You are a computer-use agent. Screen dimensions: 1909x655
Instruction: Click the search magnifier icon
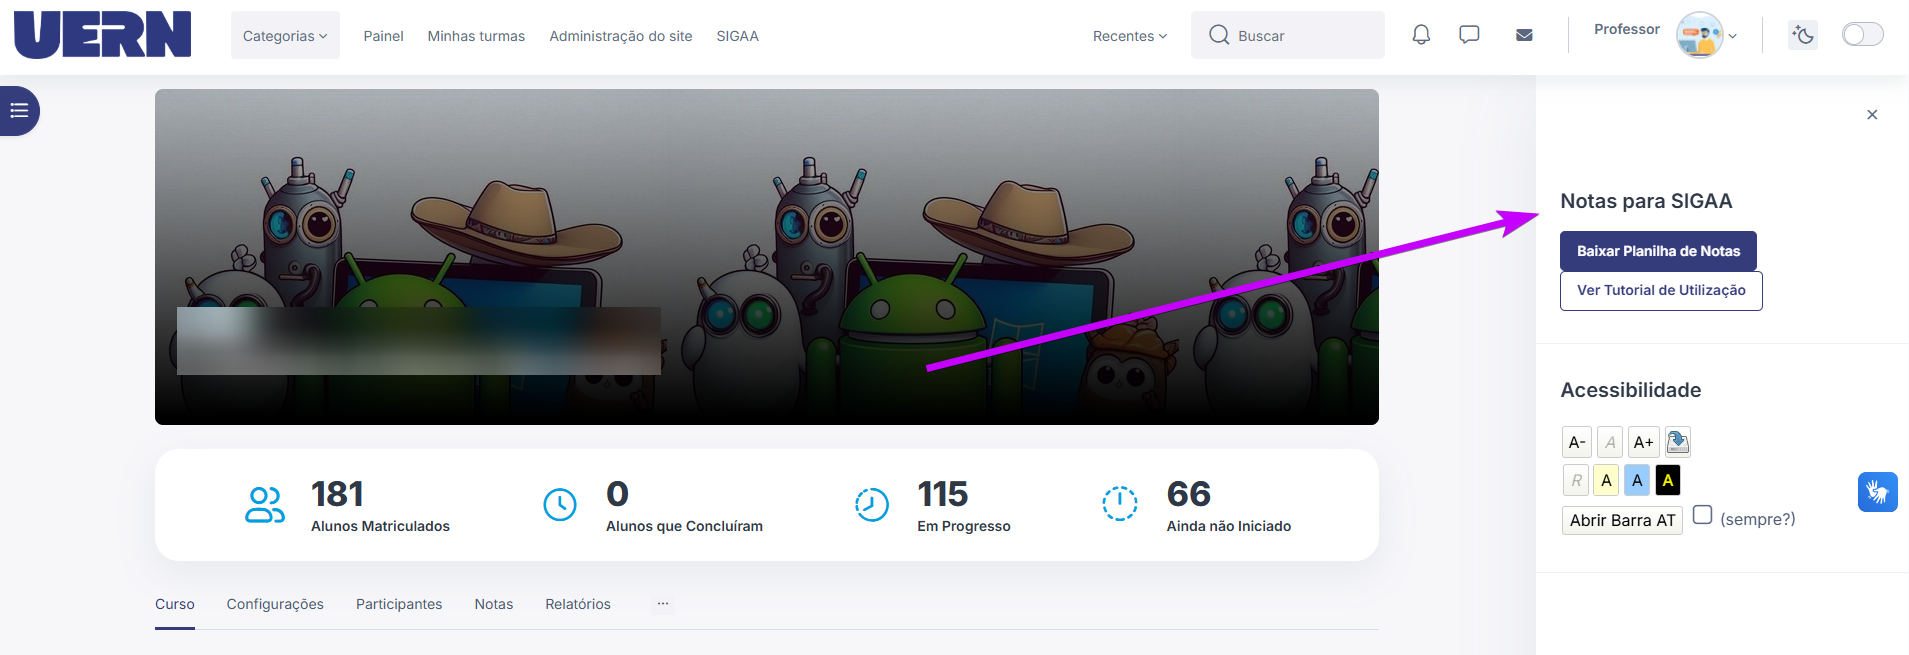click(x=1219, y=35)
